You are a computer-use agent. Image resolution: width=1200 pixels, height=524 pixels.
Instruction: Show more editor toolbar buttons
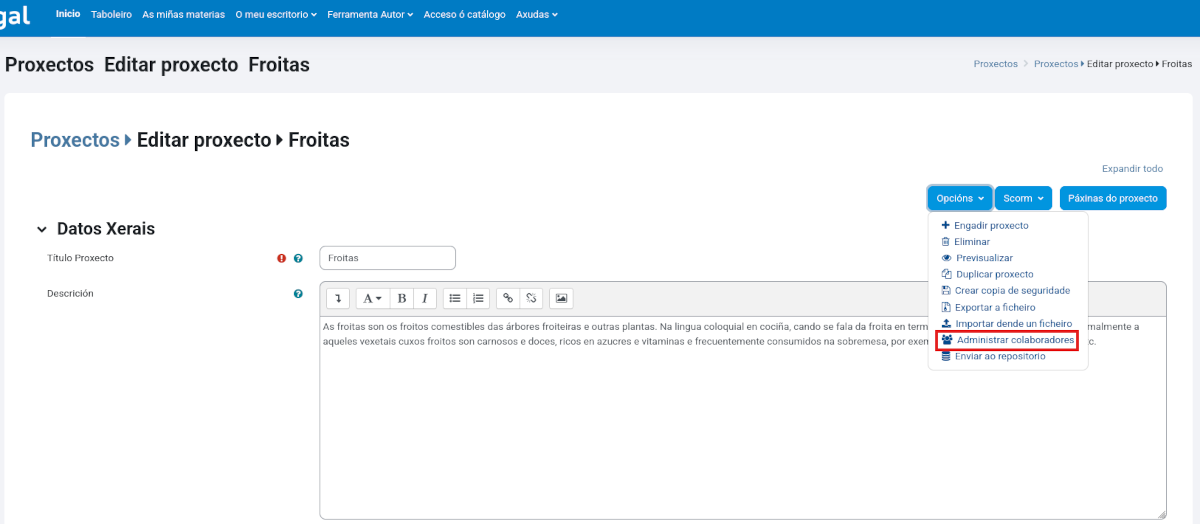tap(338, 298)
